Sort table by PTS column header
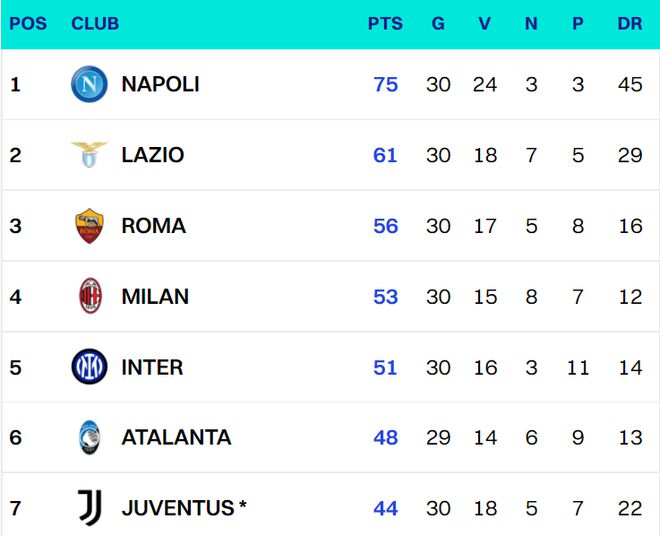The height and width of the screenshot is (536, 660). coord(385,23)
